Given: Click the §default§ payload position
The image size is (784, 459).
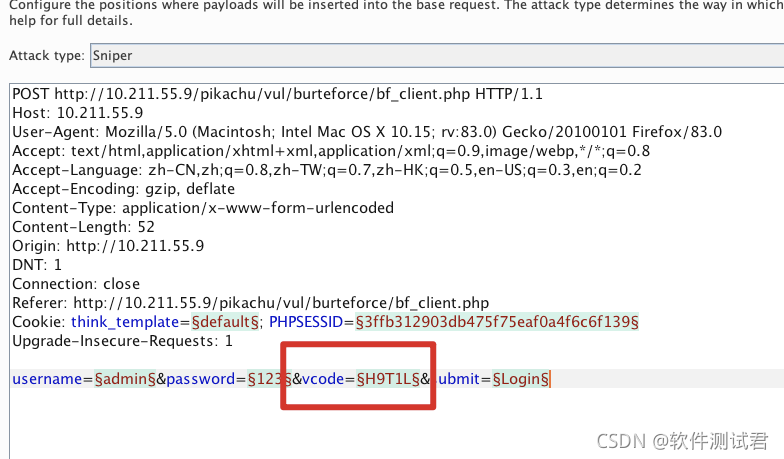Looking at the screenshot, I should point(226,322).
